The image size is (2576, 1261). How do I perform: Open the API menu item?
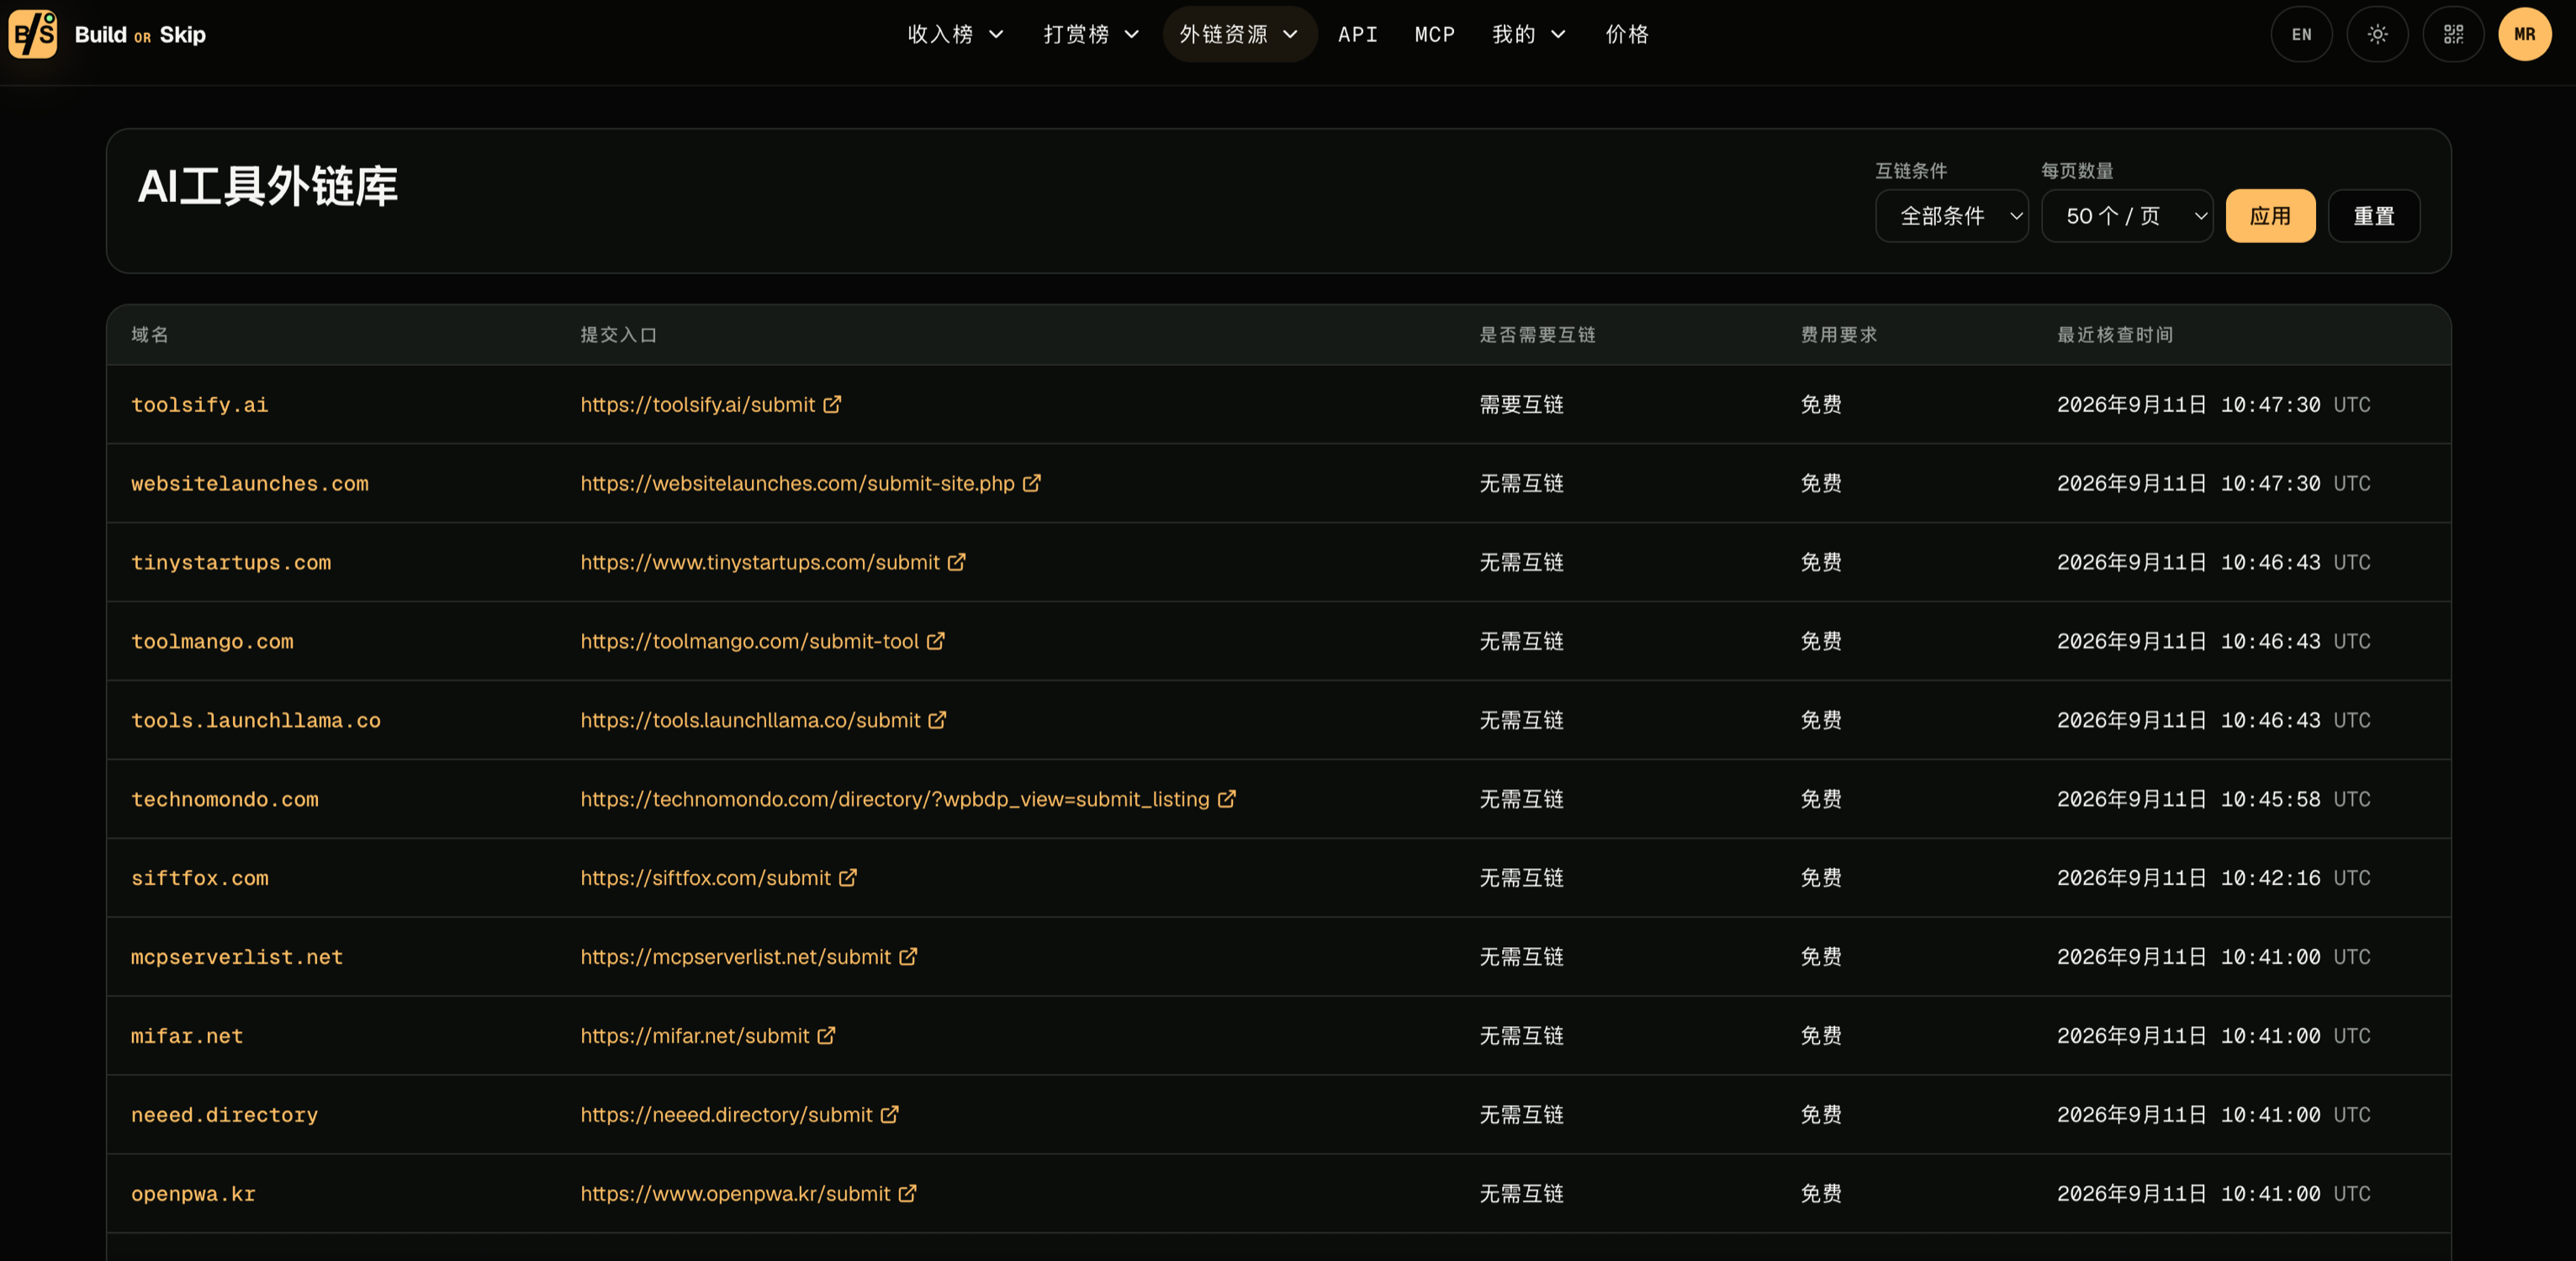tap(1357, 34)
